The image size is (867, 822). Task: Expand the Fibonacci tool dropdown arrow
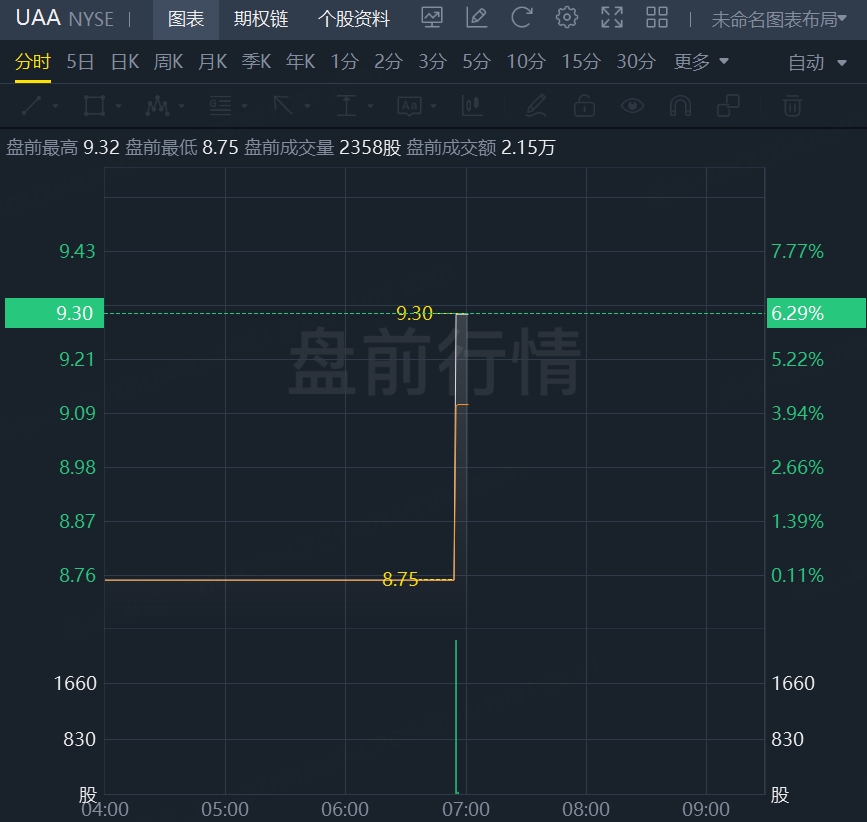pos(244,106)
